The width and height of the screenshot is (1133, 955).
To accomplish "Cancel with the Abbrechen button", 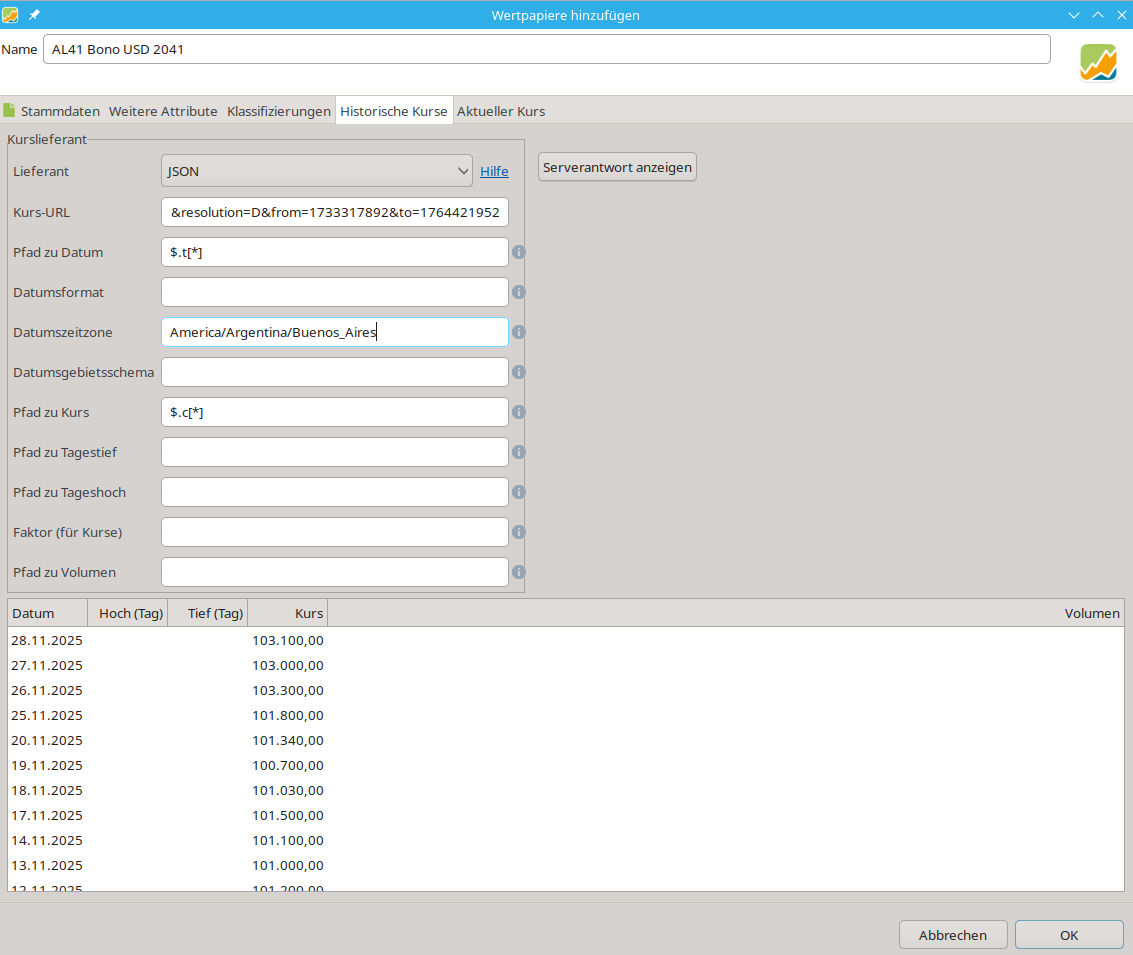I will point(952,935).
